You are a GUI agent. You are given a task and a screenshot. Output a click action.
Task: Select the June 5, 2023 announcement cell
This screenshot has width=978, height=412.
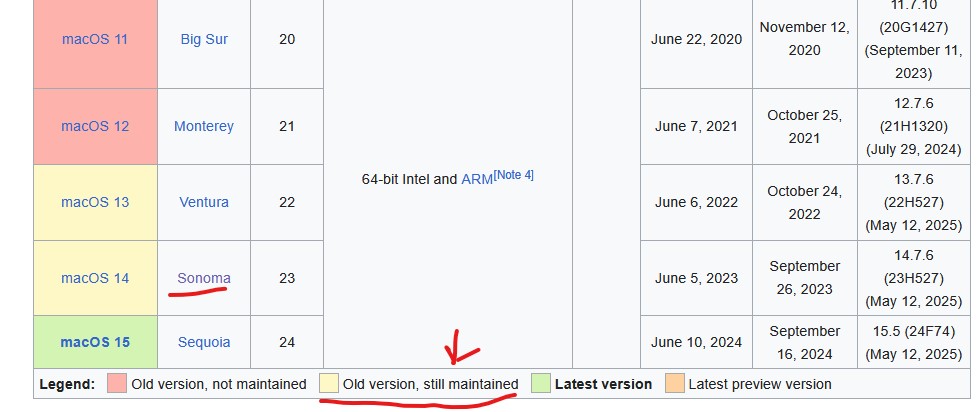696,278
